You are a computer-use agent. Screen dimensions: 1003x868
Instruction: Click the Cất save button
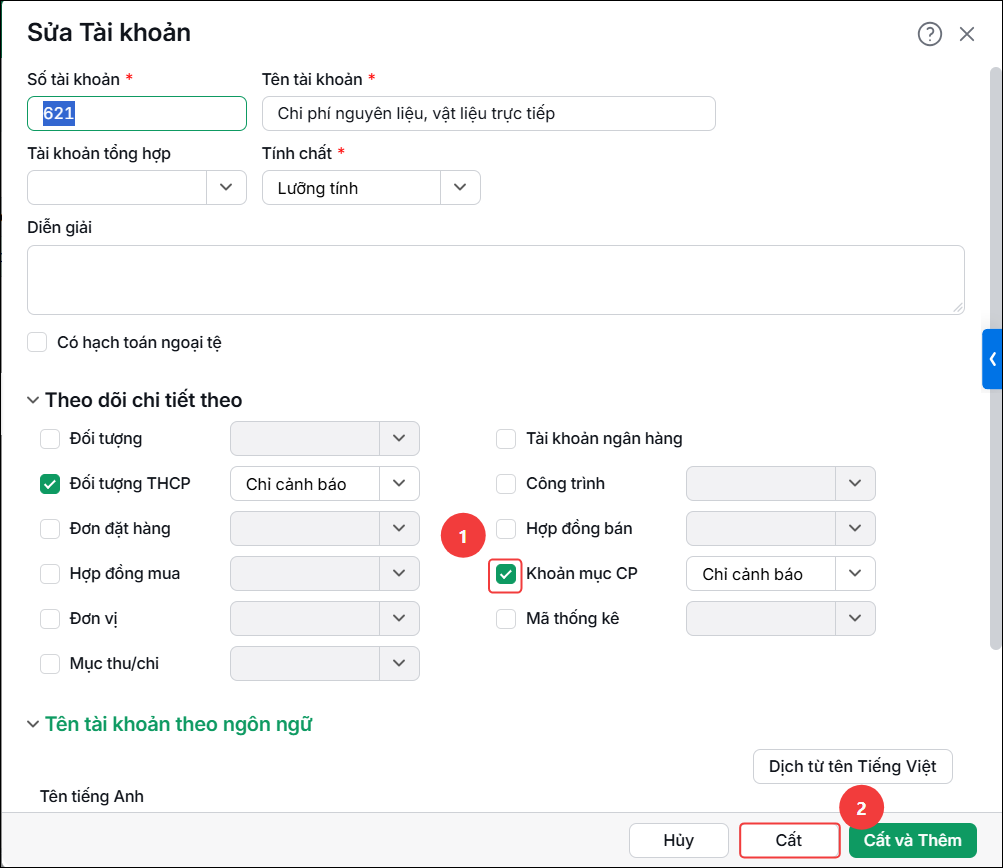tap(789, 840)
